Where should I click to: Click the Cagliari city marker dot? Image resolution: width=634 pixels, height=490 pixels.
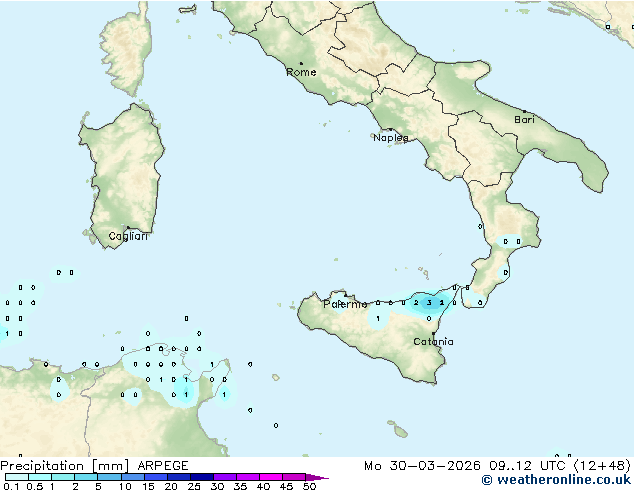(x=128, y=228)
